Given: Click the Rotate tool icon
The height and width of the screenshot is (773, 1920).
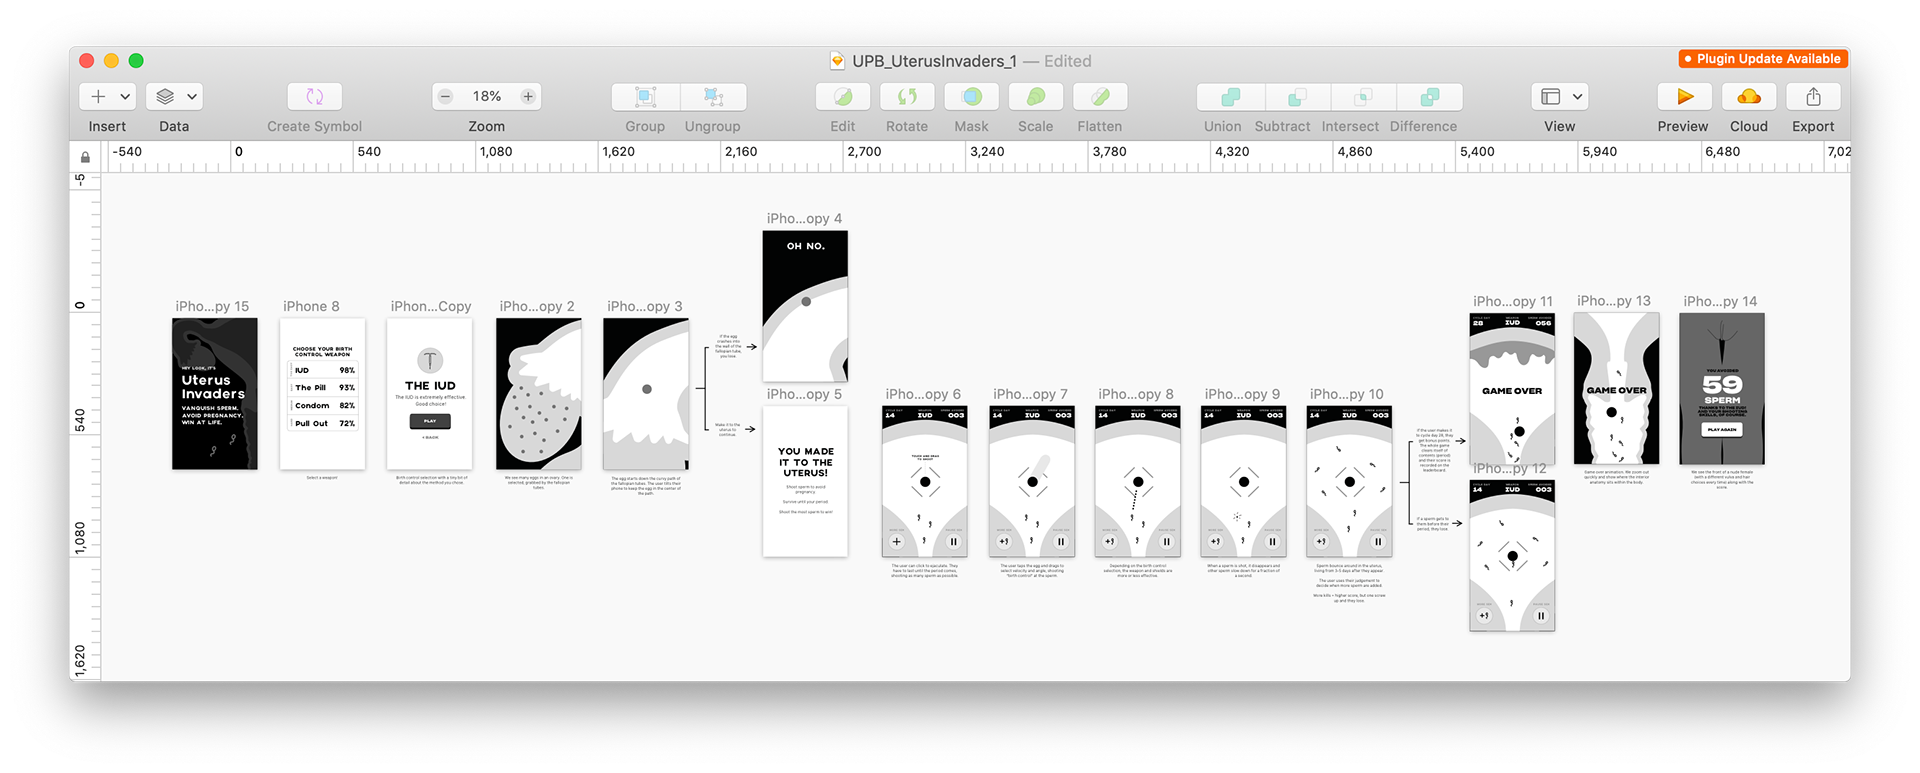Looking at the screenshot, I should [x=907, y=97].
